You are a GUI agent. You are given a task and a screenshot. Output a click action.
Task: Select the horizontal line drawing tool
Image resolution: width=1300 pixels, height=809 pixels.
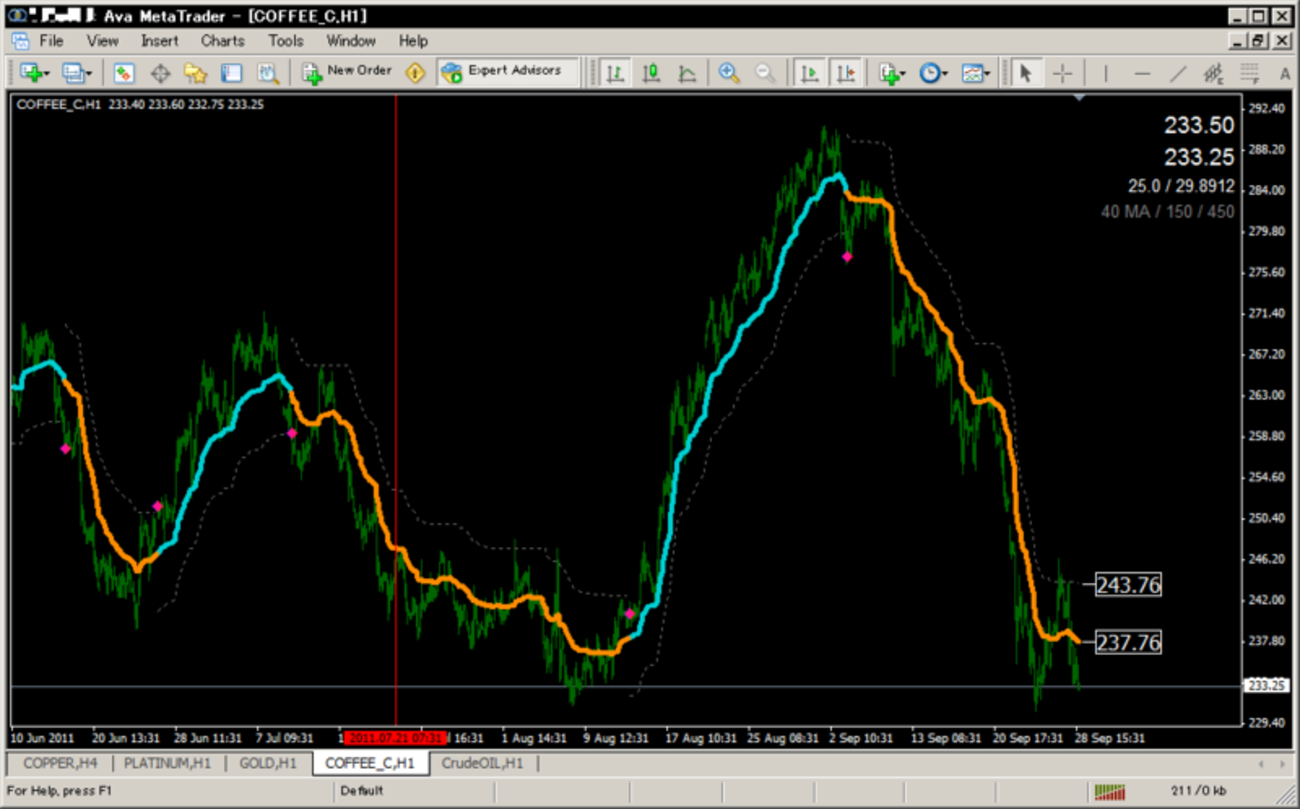click(1142, 73)
